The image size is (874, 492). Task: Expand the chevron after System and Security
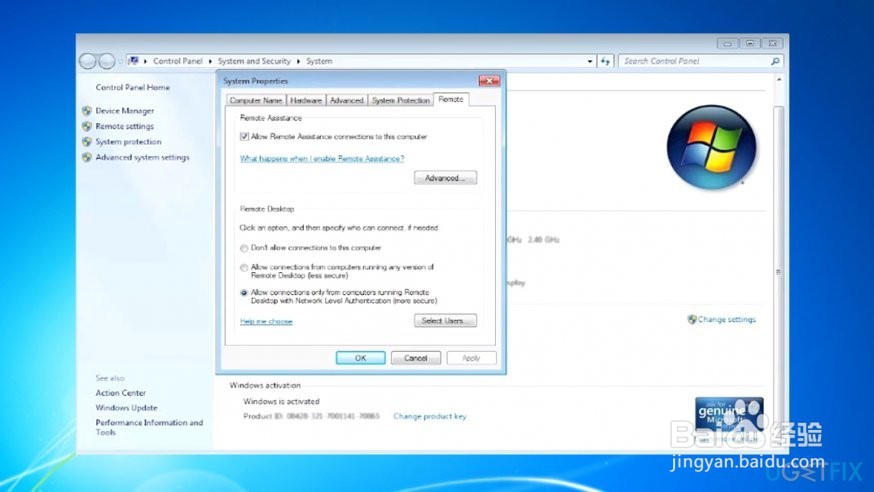coord(298,61)
